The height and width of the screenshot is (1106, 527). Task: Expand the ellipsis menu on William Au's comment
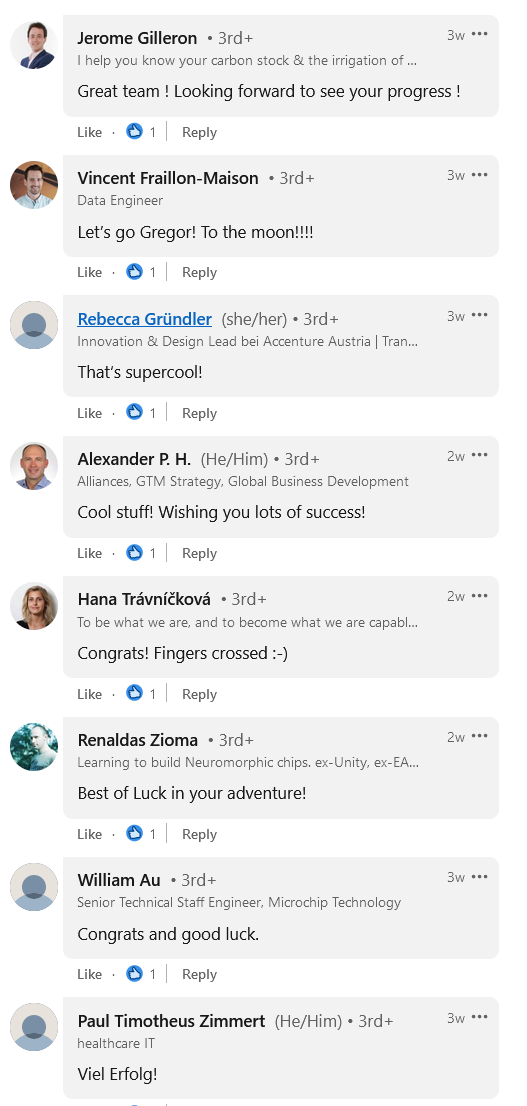click(x=480, y=877)
